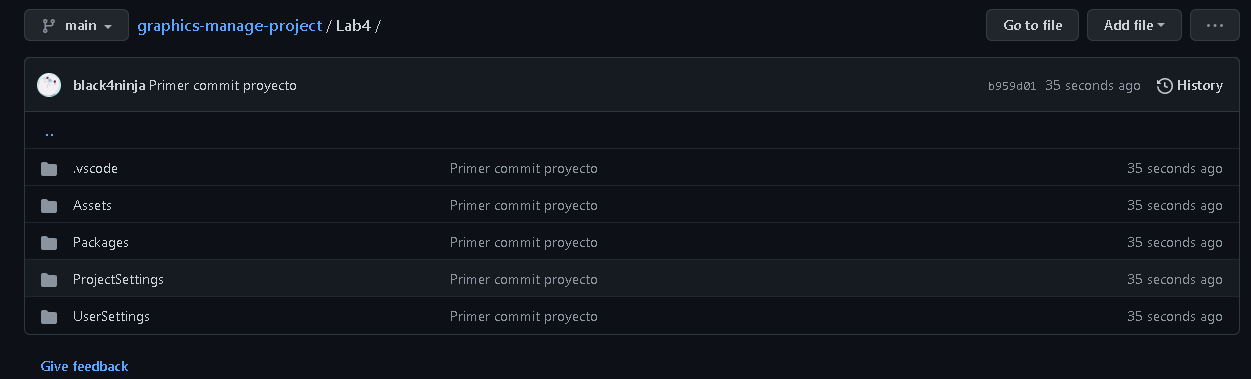Open the Assets folder name link
The image size is (1251, 379).
pyautogui.click(x=92, y=205)
